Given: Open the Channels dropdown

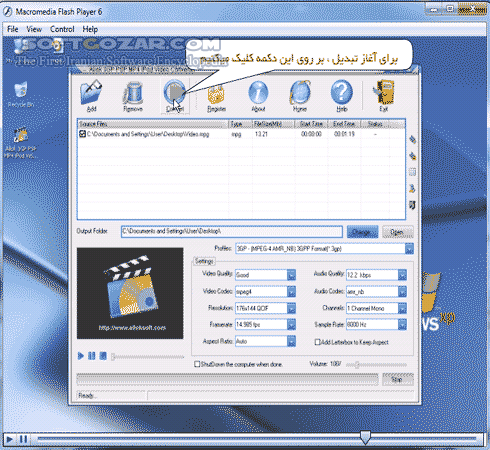Looking at the screenshot, I should (x=402, y=308).
